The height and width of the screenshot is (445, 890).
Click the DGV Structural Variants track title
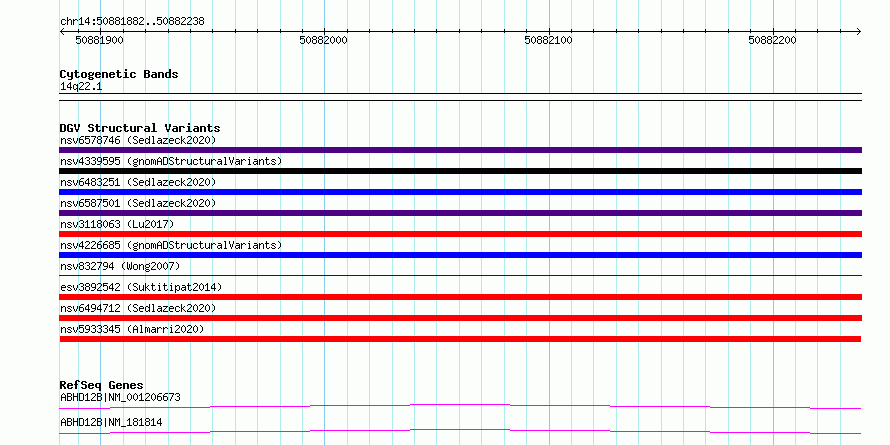point(140,128)
